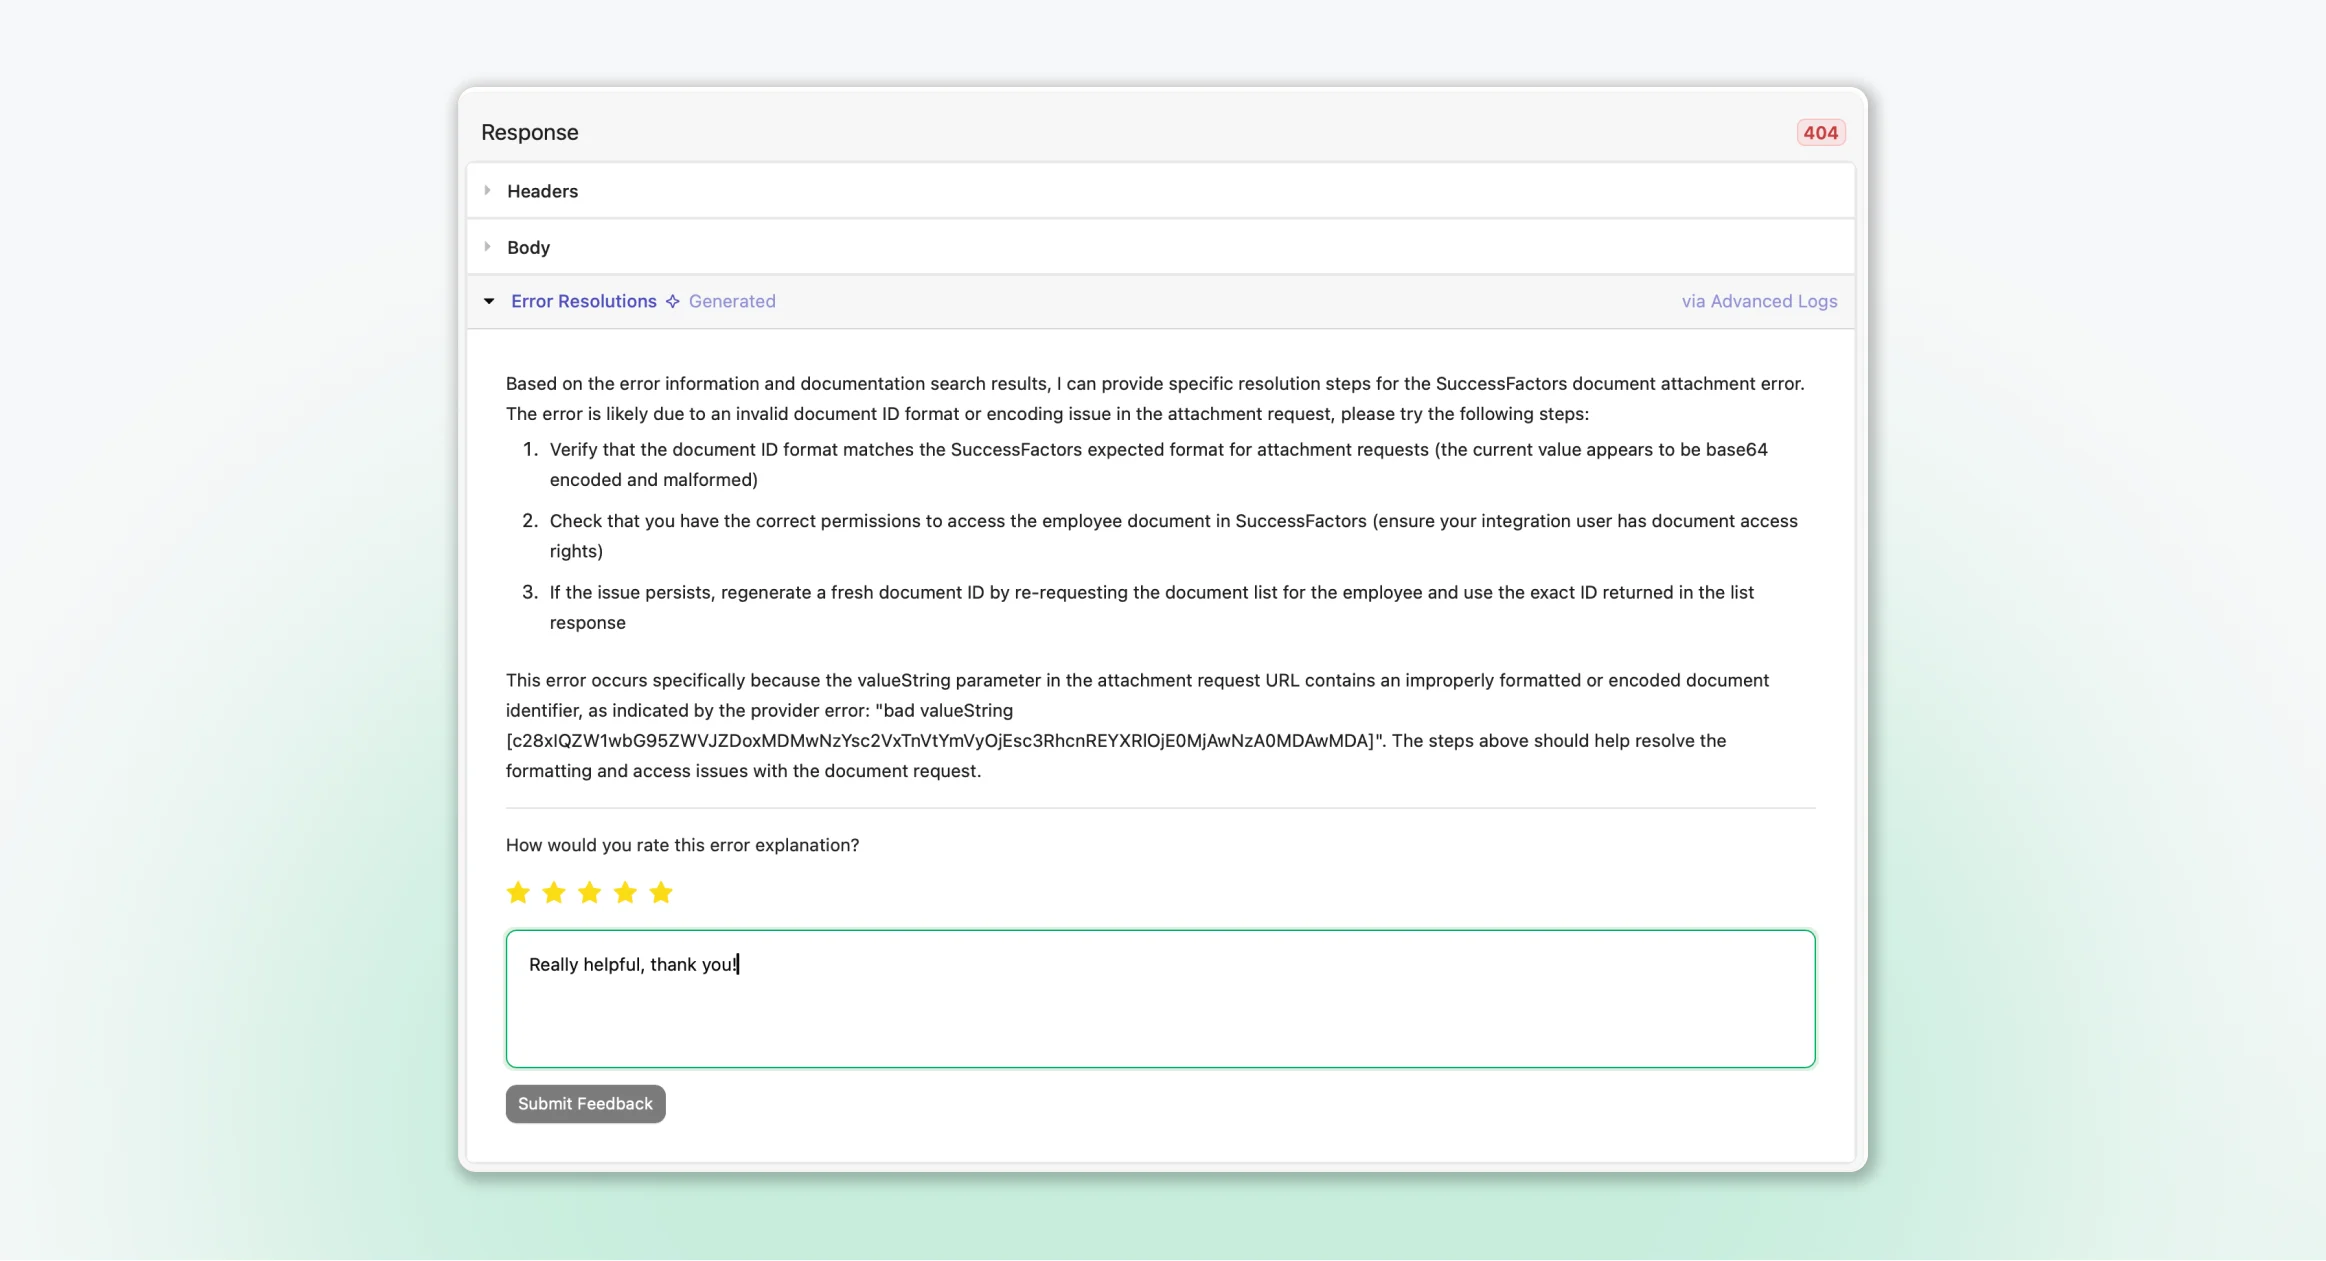
Task: Click the sparkle icon beside Generated
Action: pos(673,302)
